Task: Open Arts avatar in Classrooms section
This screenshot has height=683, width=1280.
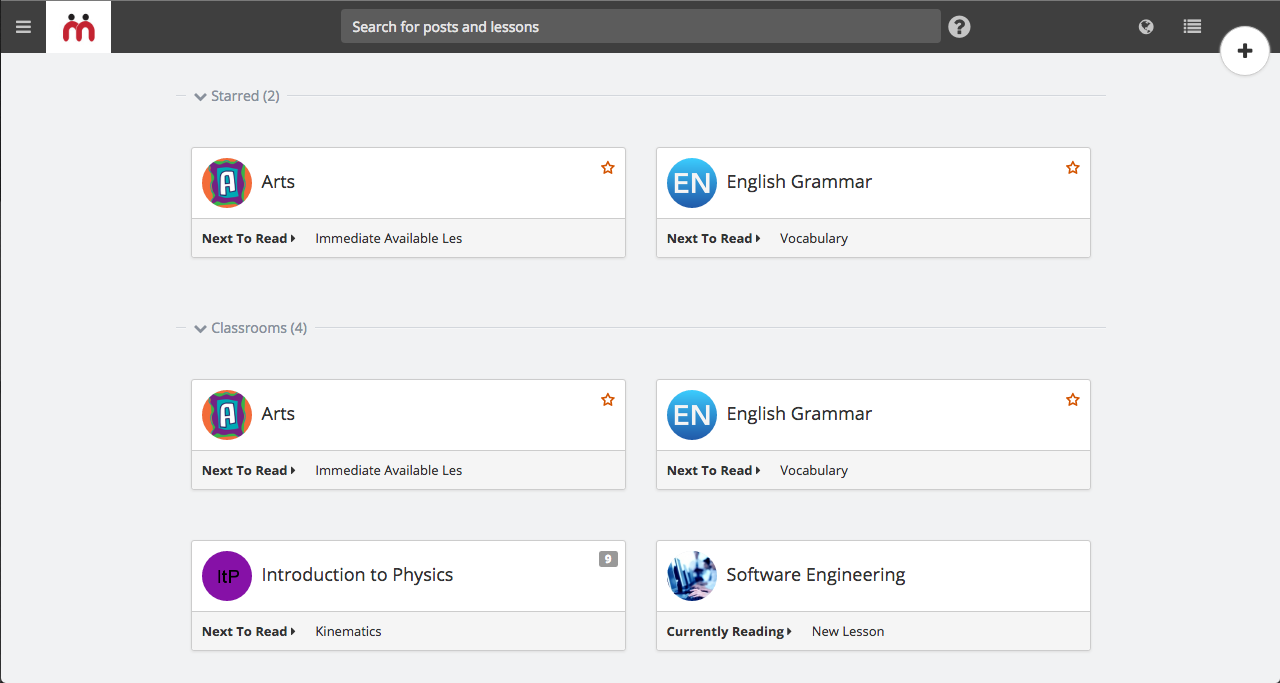Action: pos(227,415)
